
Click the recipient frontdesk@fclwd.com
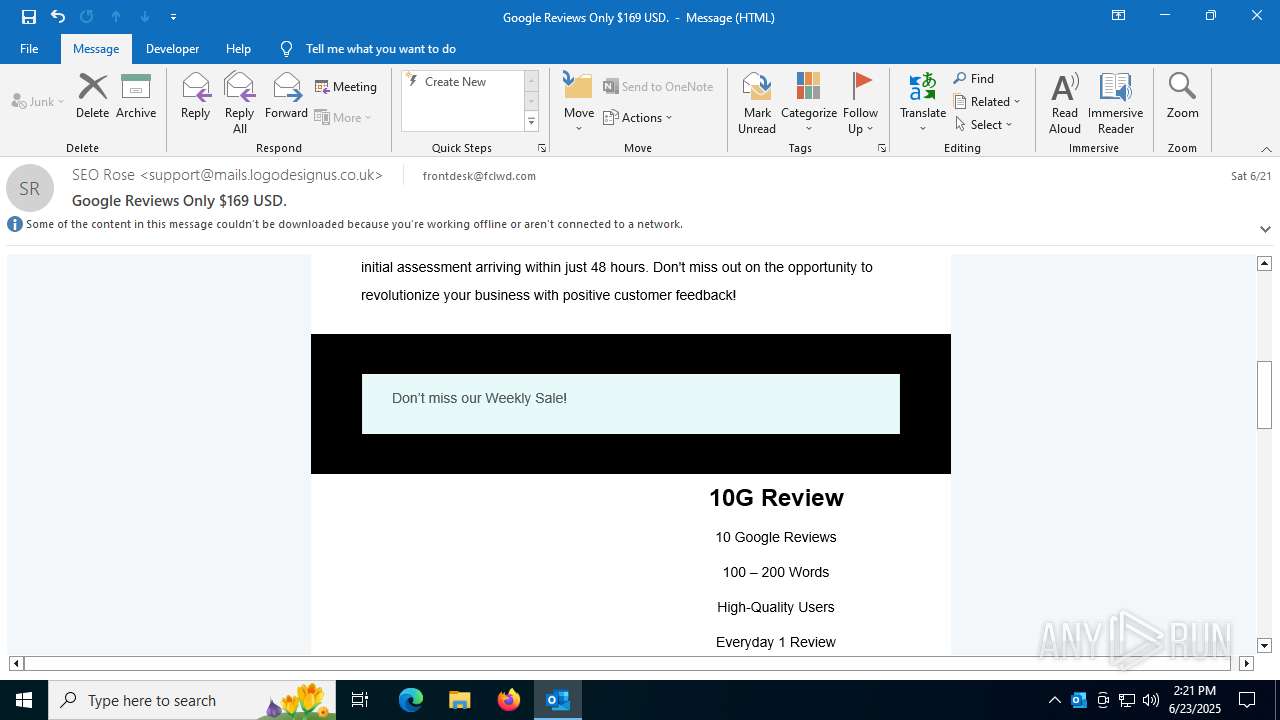pos(479,176)
